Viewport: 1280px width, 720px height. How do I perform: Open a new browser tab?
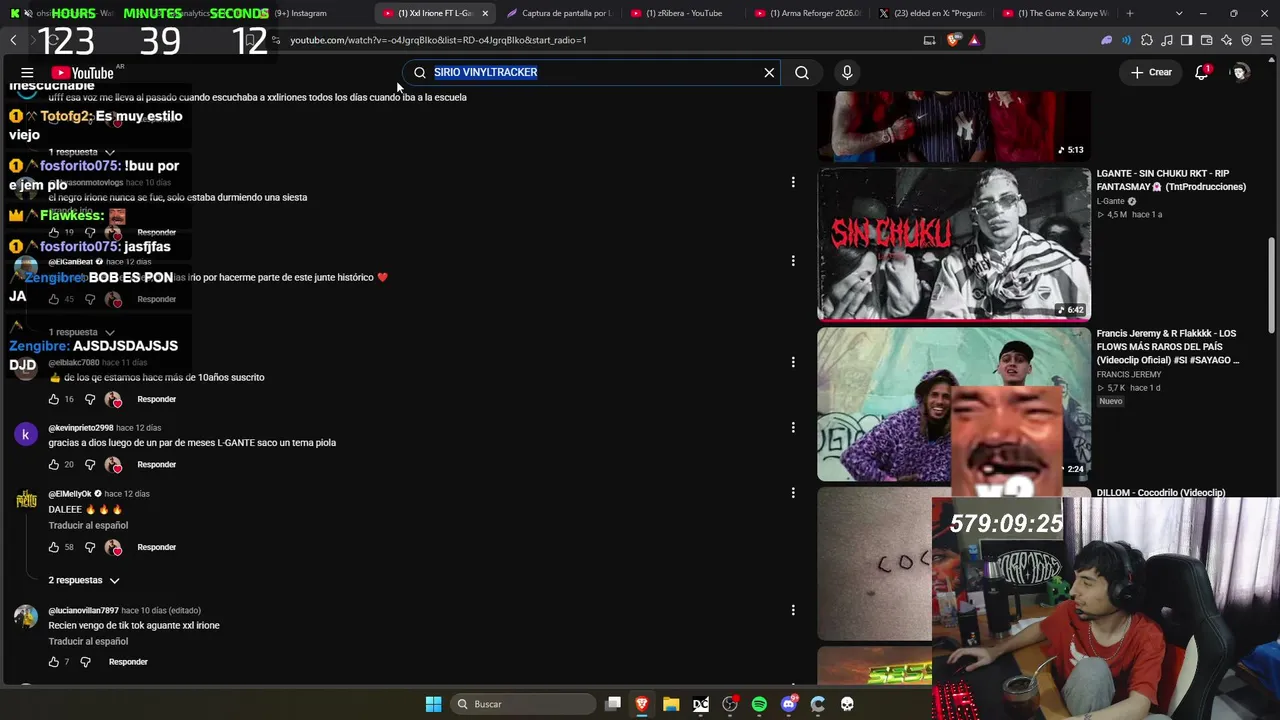pos(1130,13)
